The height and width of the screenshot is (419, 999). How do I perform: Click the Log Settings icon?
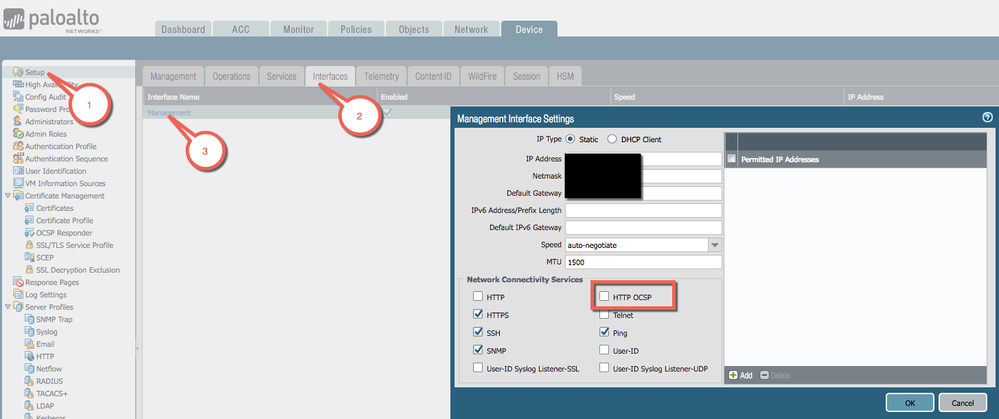point(18,295)
